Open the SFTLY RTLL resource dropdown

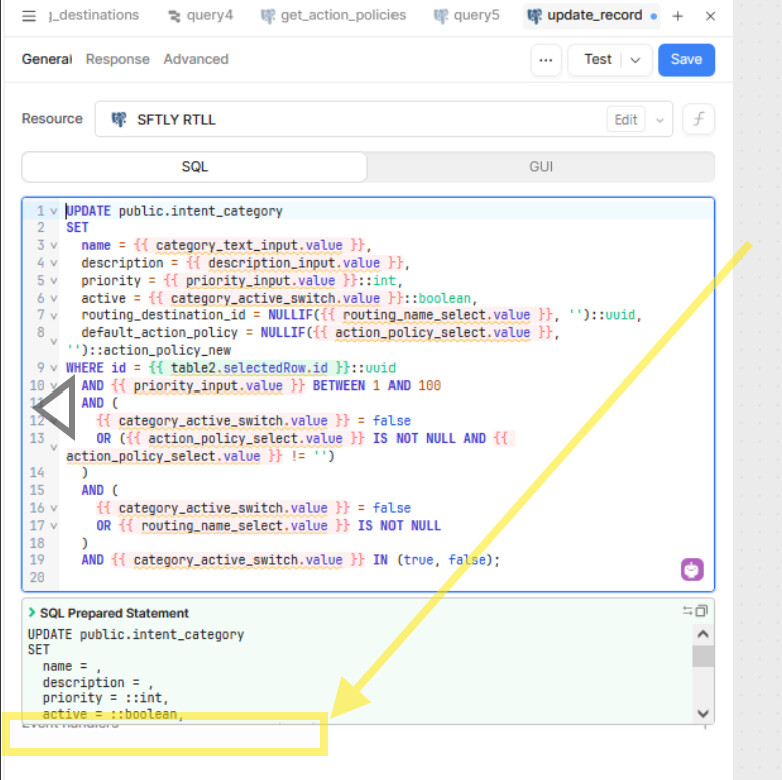point(659,120)
